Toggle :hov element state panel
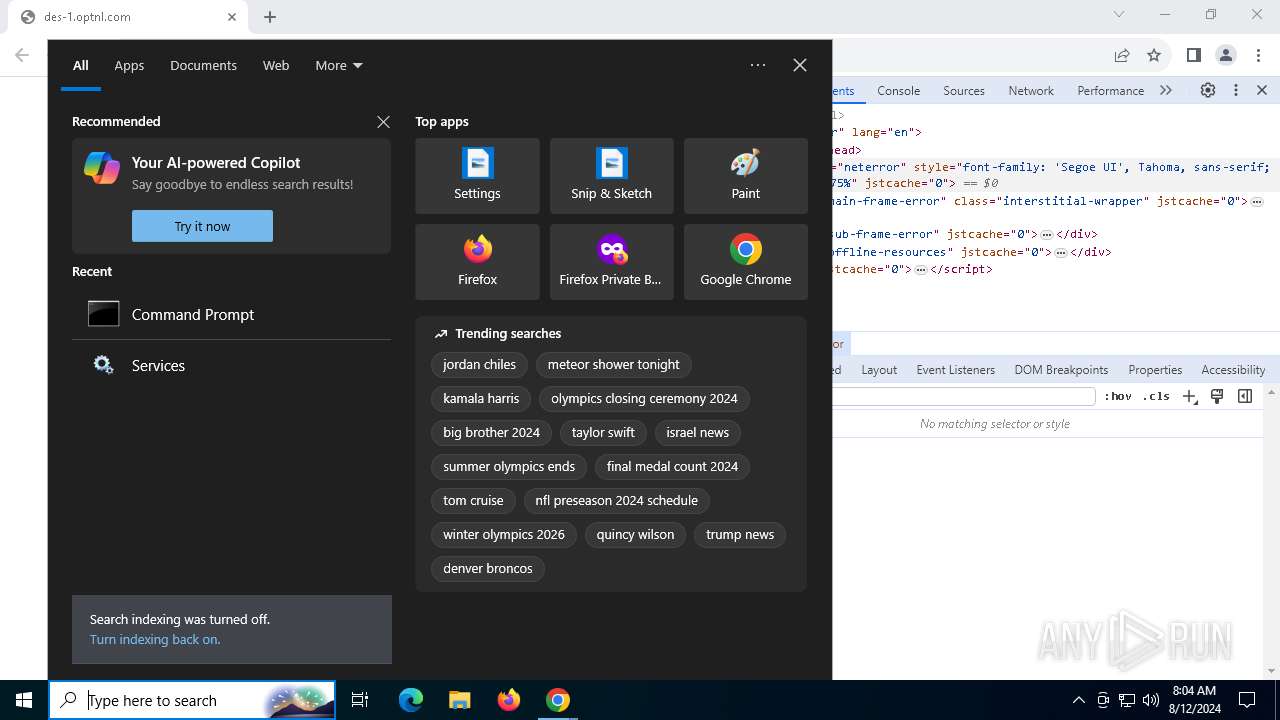The image size is (1280, 720). click(x=1118, y=396)
